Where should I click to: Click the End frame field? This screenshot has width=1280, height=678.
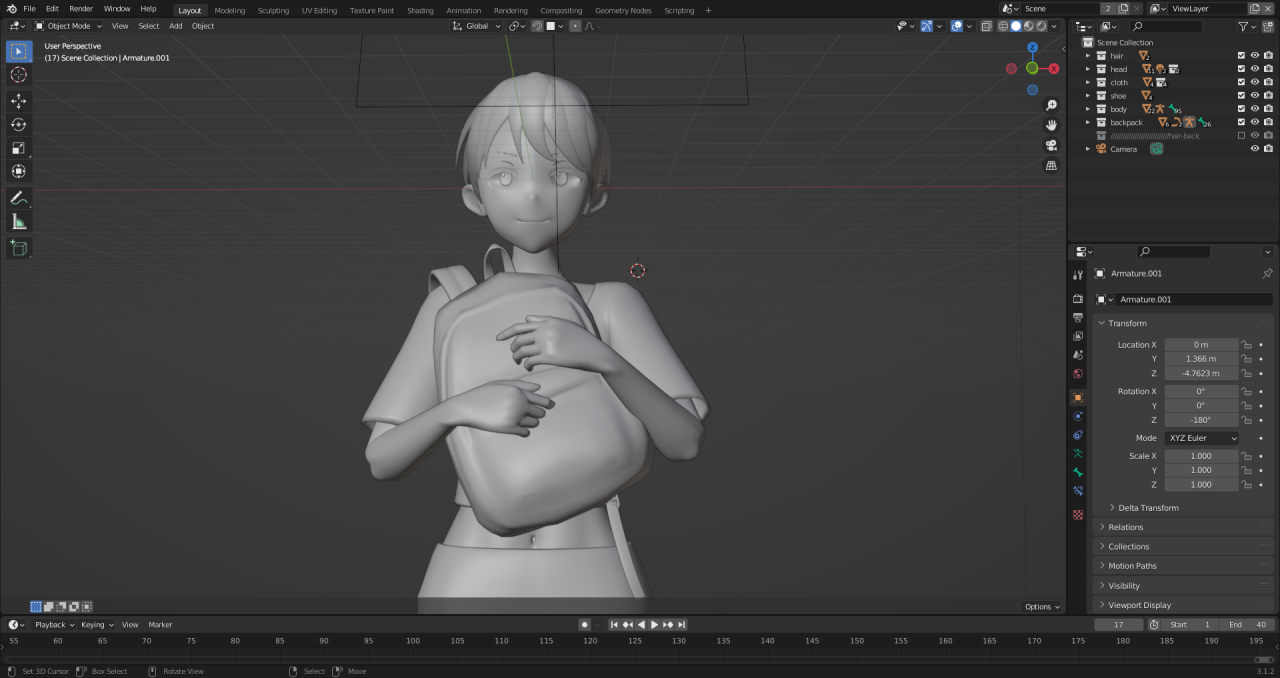(1248, 625)
